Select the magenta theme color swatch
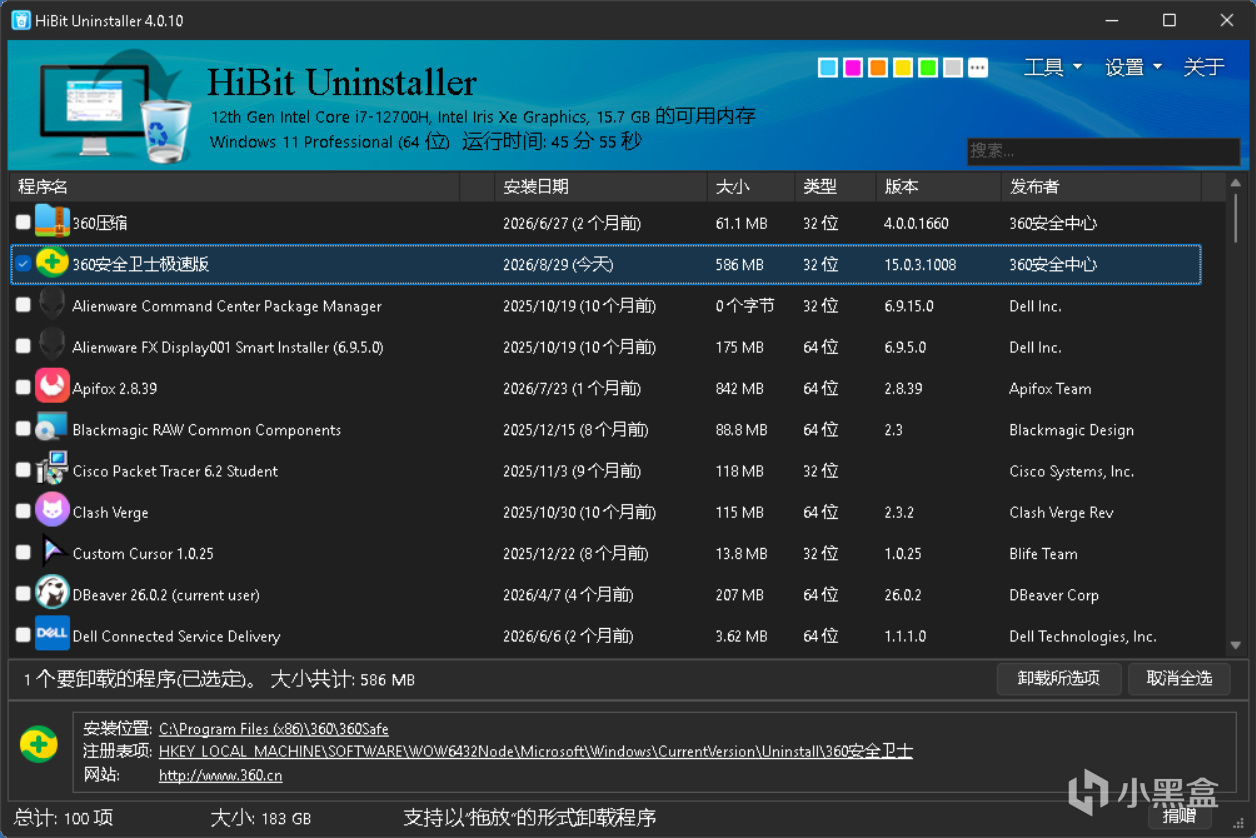 pyautogui.click(x=853, y=67)
